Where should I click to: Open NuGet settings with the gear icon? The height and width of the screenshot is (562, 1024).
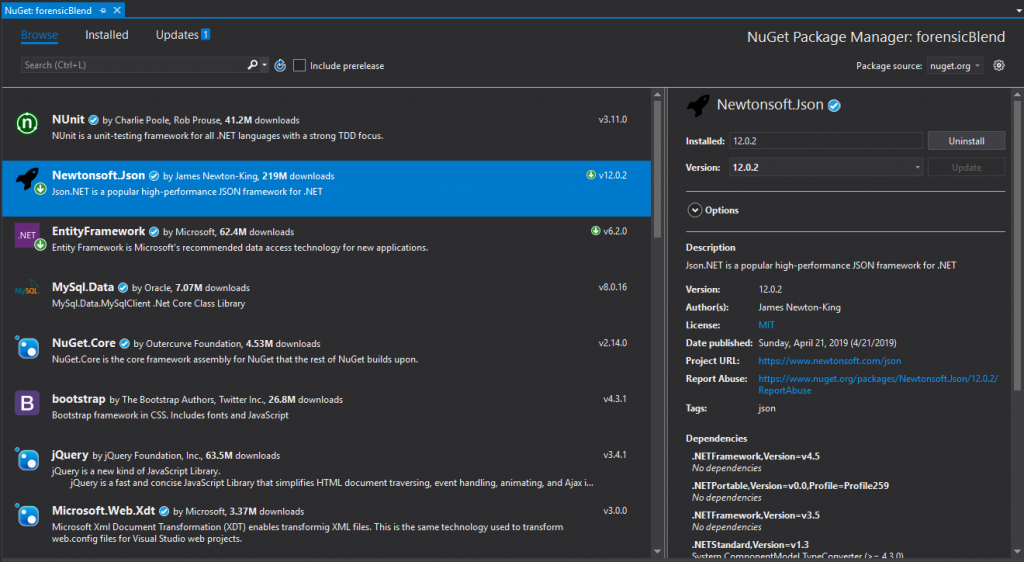click(x=998, y=66)
